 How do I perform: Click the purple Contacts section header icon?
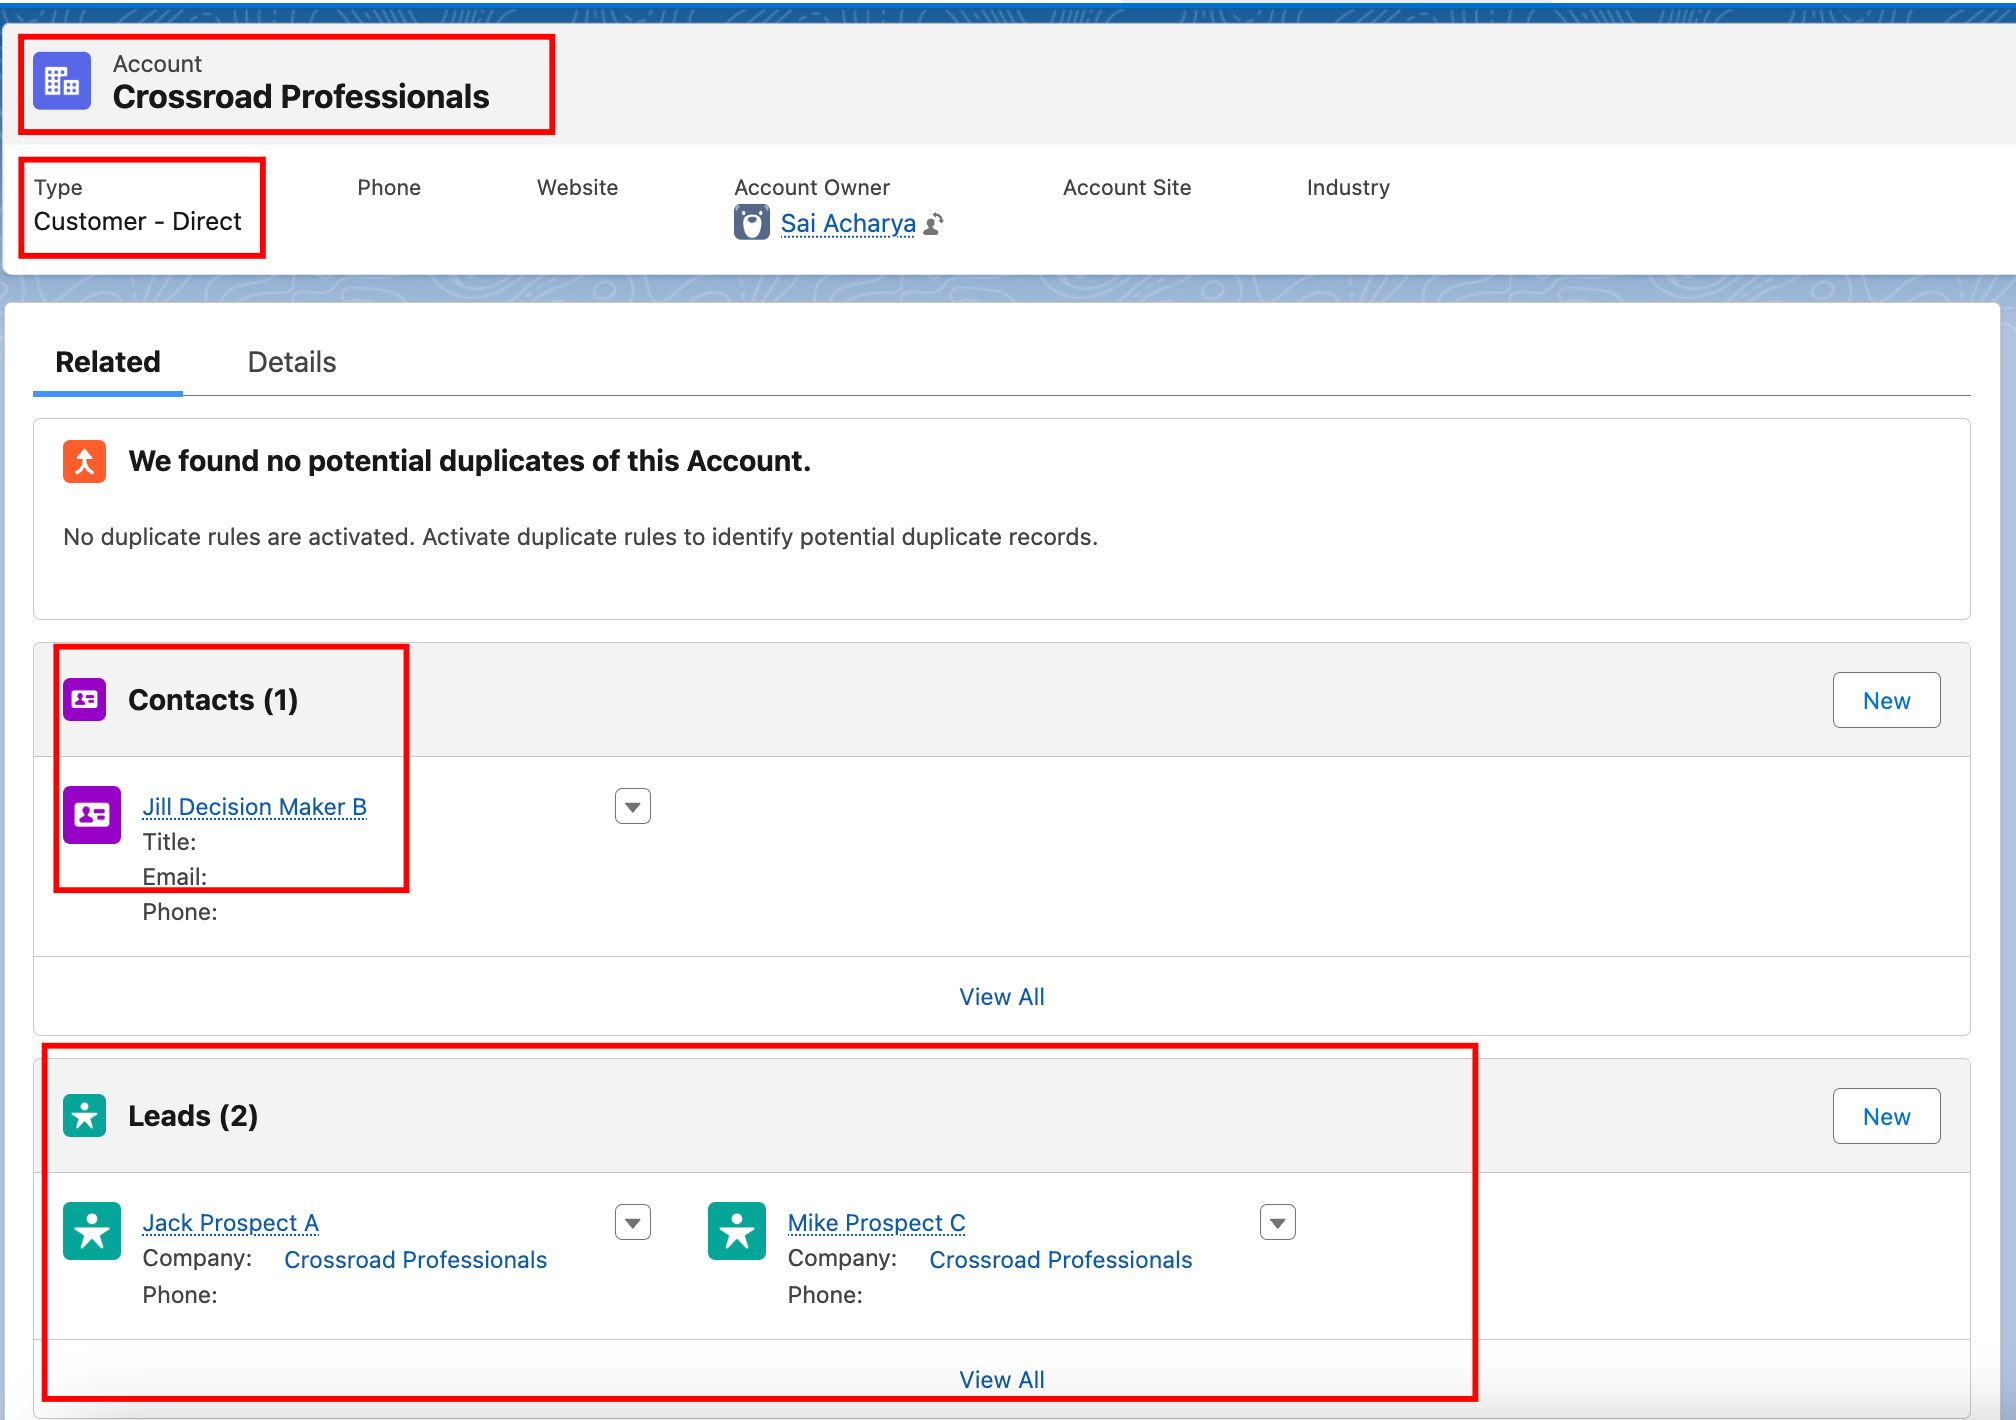point(85,700)
